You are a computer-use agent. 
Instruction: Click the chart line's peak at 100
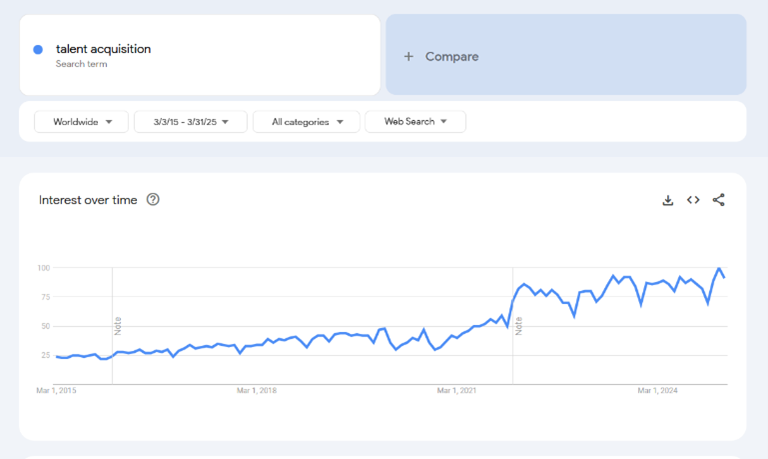(x=719, y=268)
